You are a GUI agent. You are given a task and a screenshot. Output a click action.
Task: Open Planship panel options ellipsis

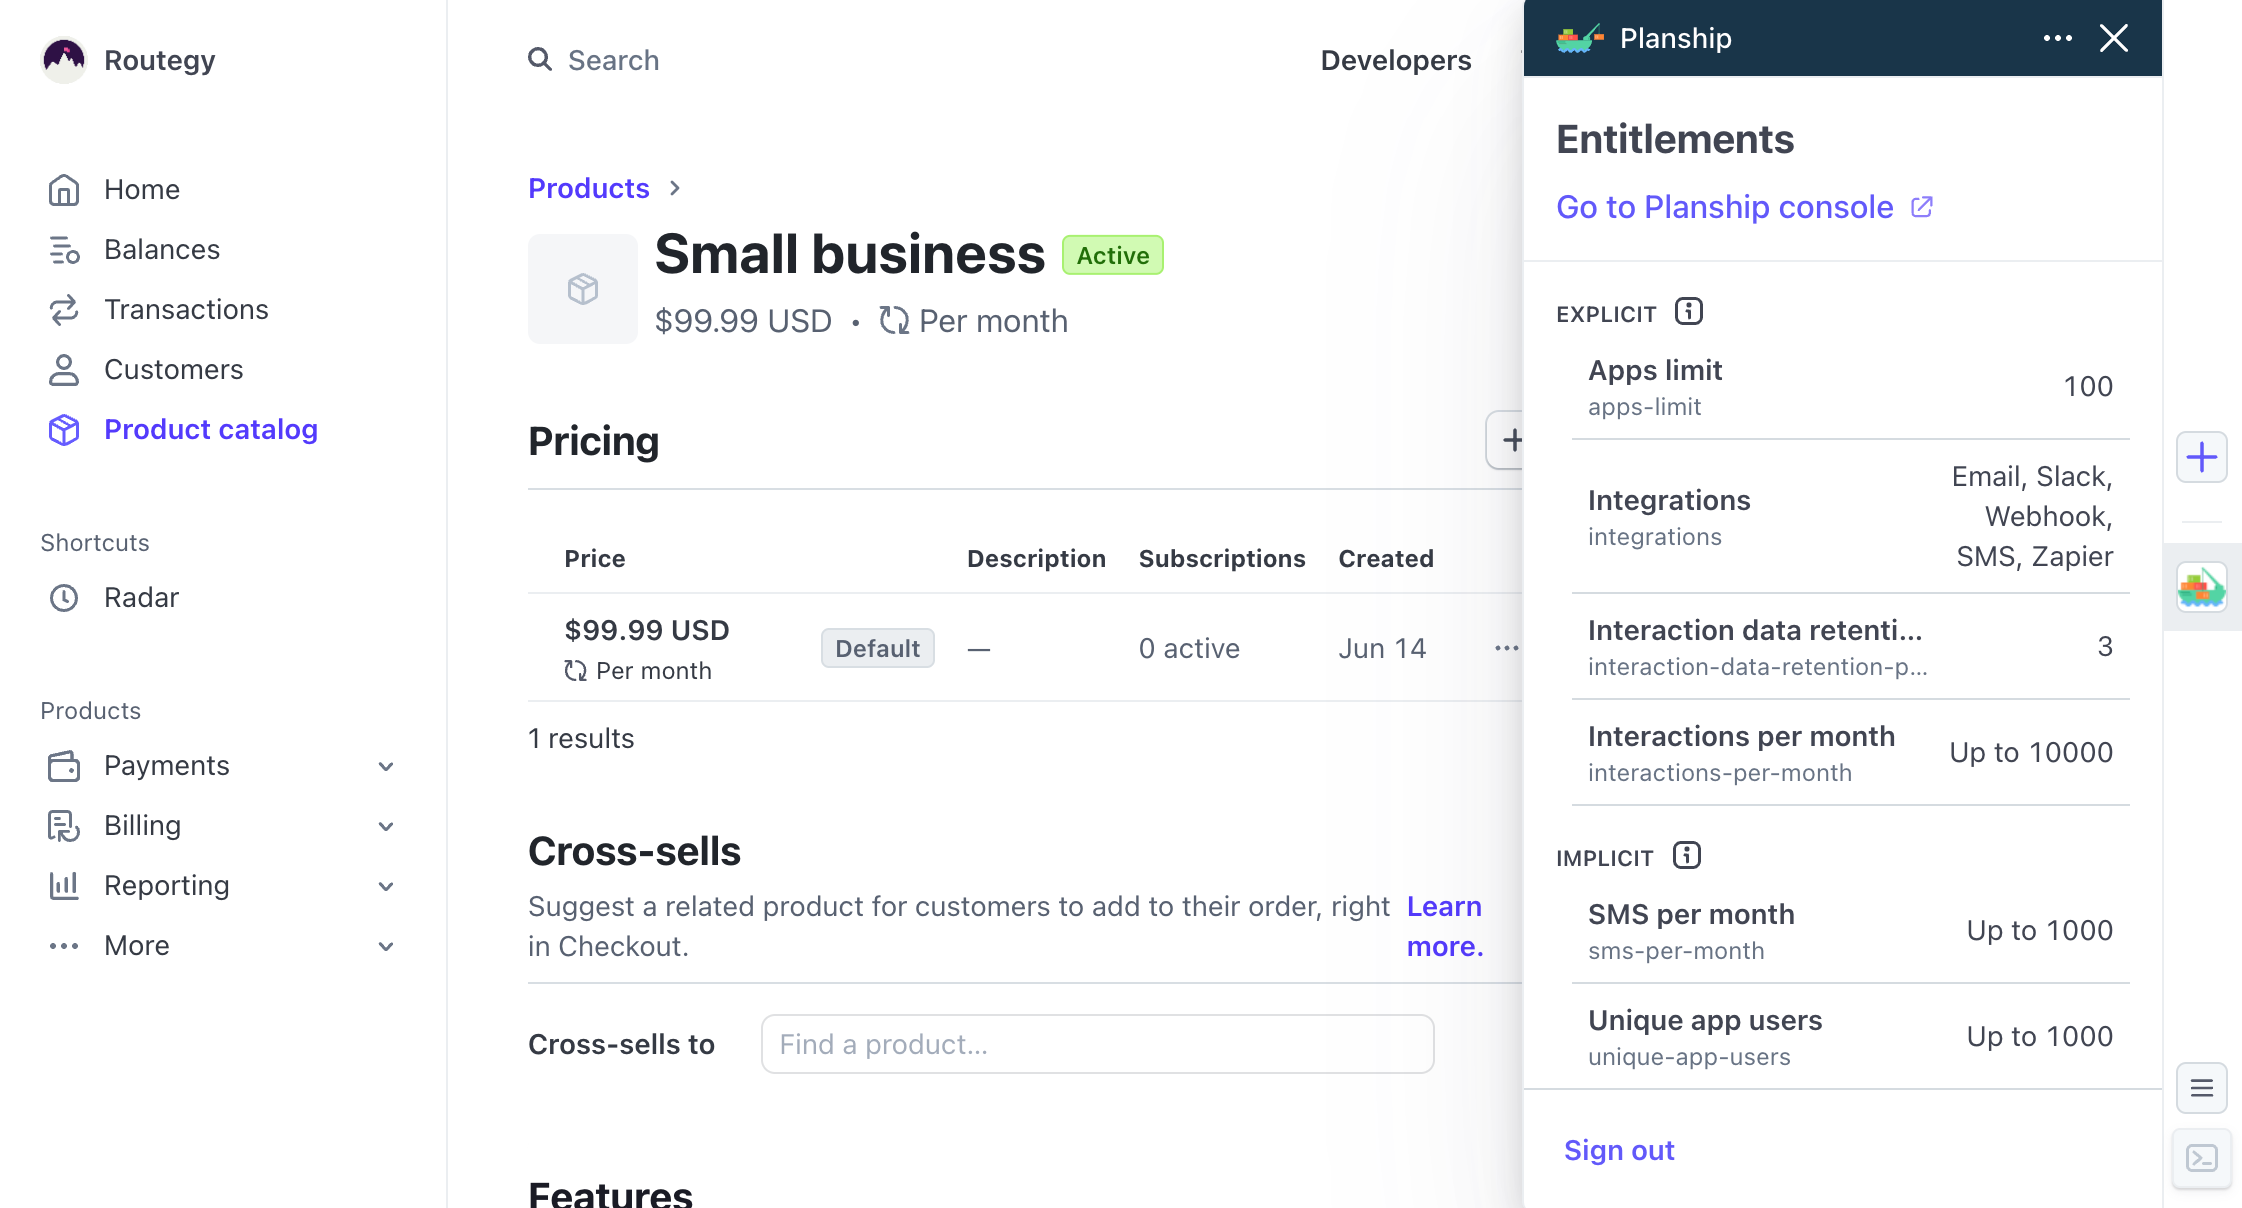point(2057,38)
